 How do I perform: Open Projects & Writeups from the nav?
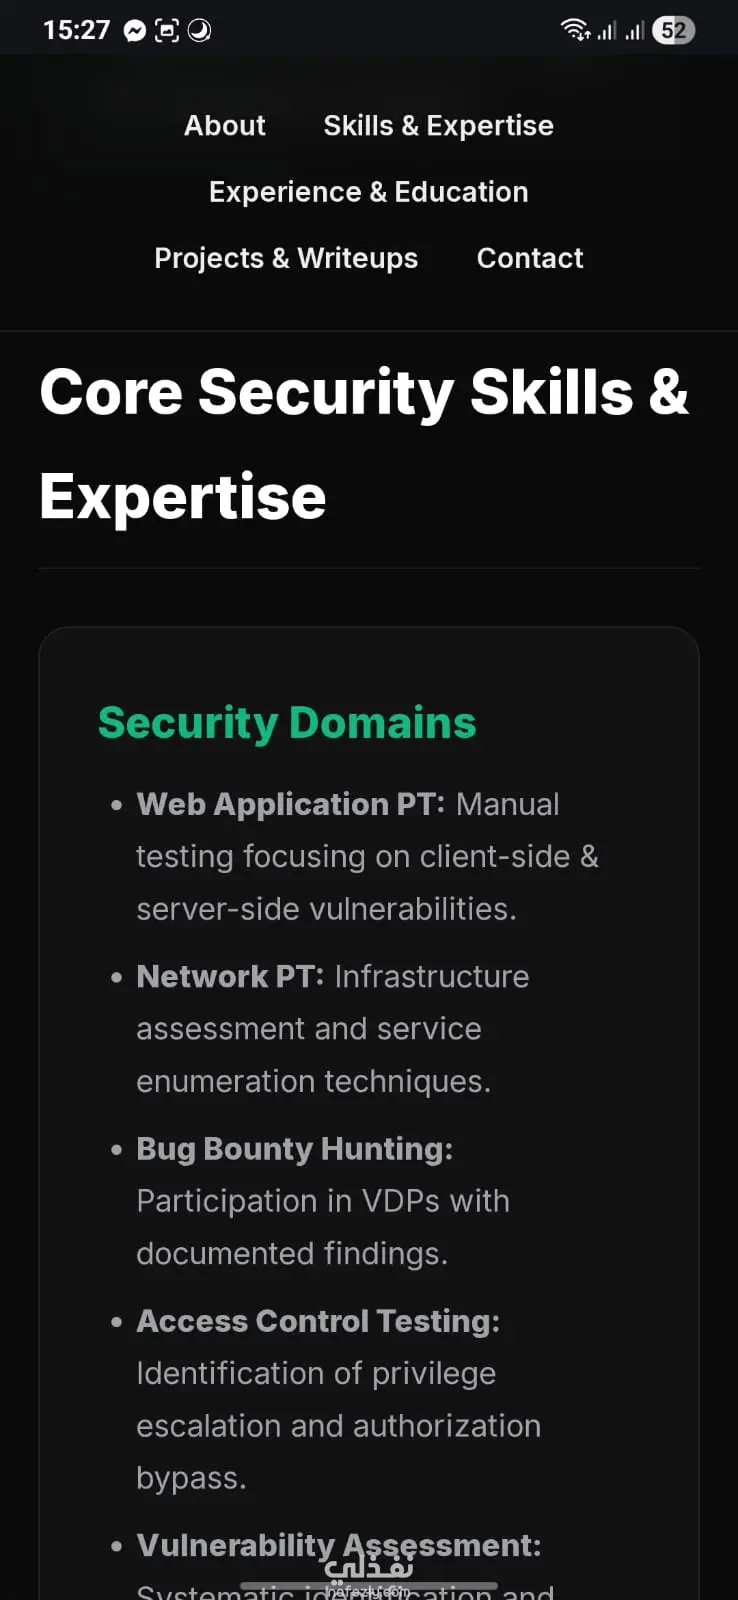[286, 258]
